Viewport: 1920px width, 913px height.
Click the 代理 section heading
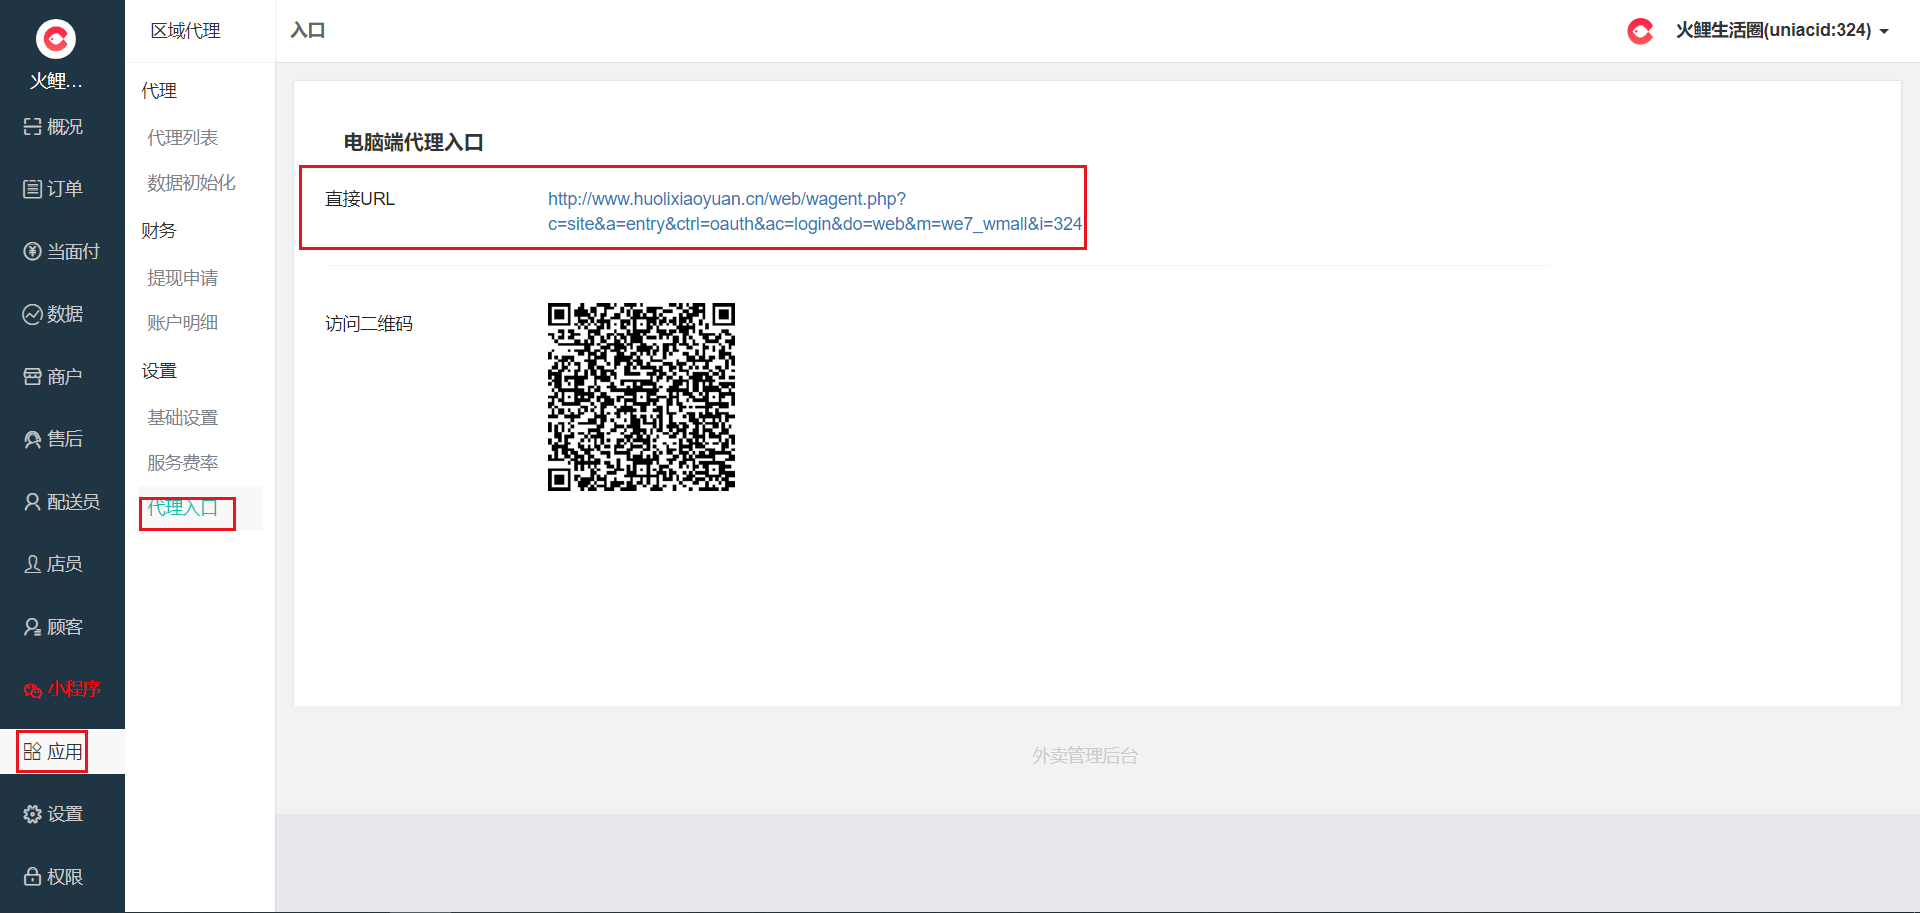(x=159, y=91)
